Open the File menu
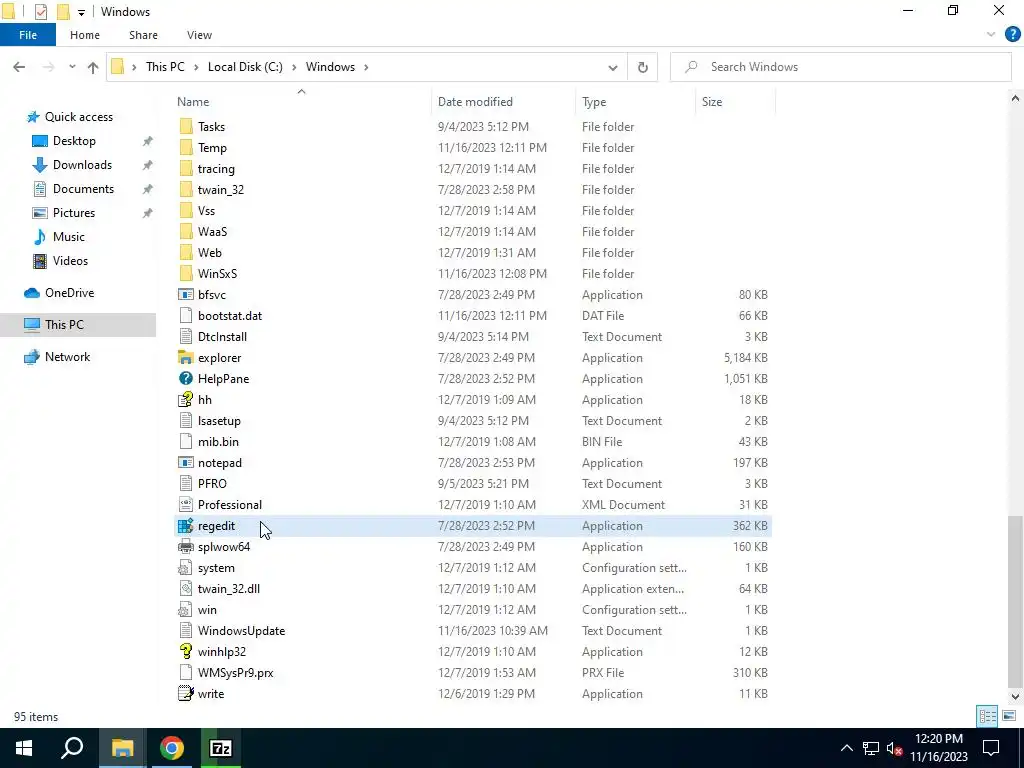 [28, 35]
